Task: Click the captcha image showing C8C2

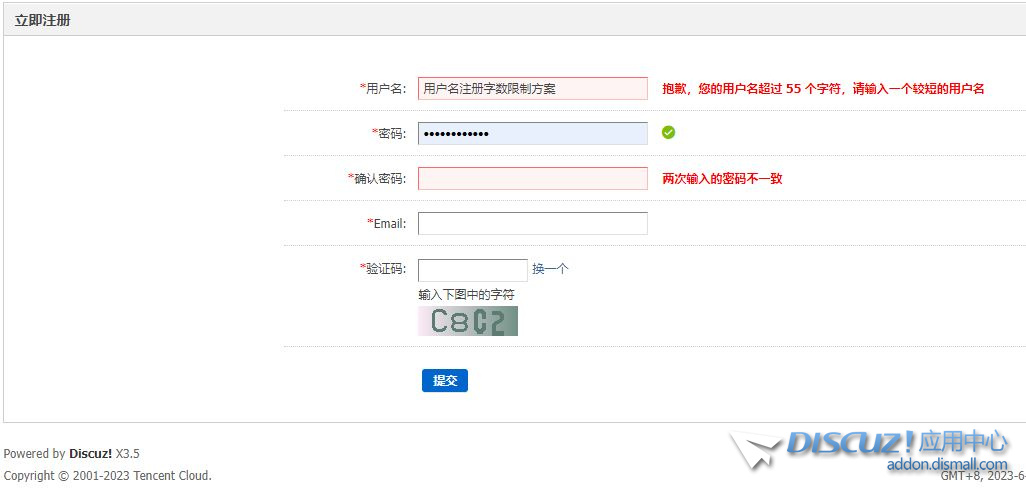Action: pyautogui.click(x=468, y=321)
